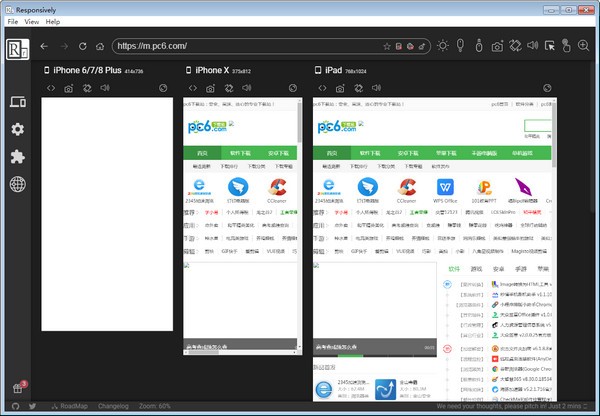Open the zoom magnifier control in toolbar
Viewport: 600px width, 416px height.
(583, 46)
